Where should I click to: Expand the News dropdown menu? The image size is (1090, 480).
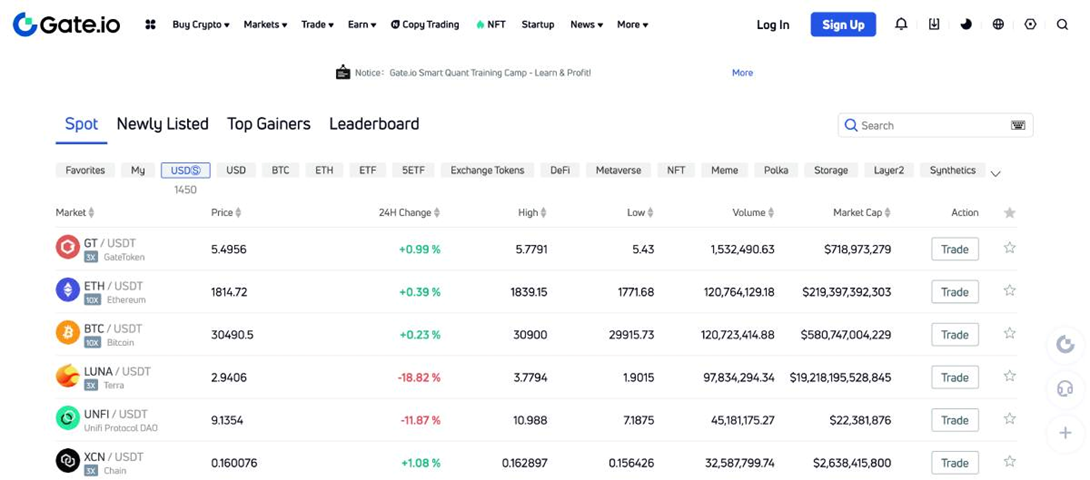click(587, 24)
